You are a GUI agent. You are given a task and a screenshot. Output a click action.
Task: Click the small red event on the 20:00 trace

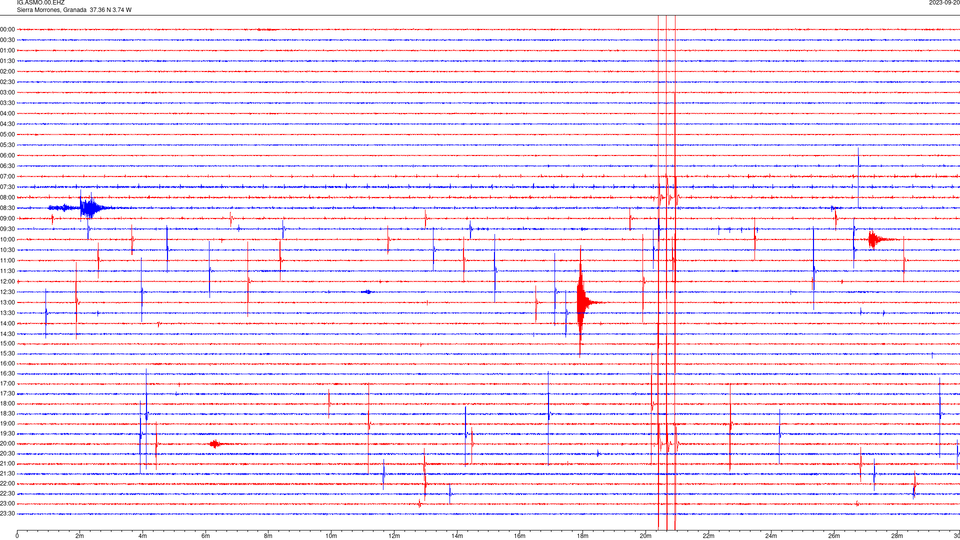216,444
